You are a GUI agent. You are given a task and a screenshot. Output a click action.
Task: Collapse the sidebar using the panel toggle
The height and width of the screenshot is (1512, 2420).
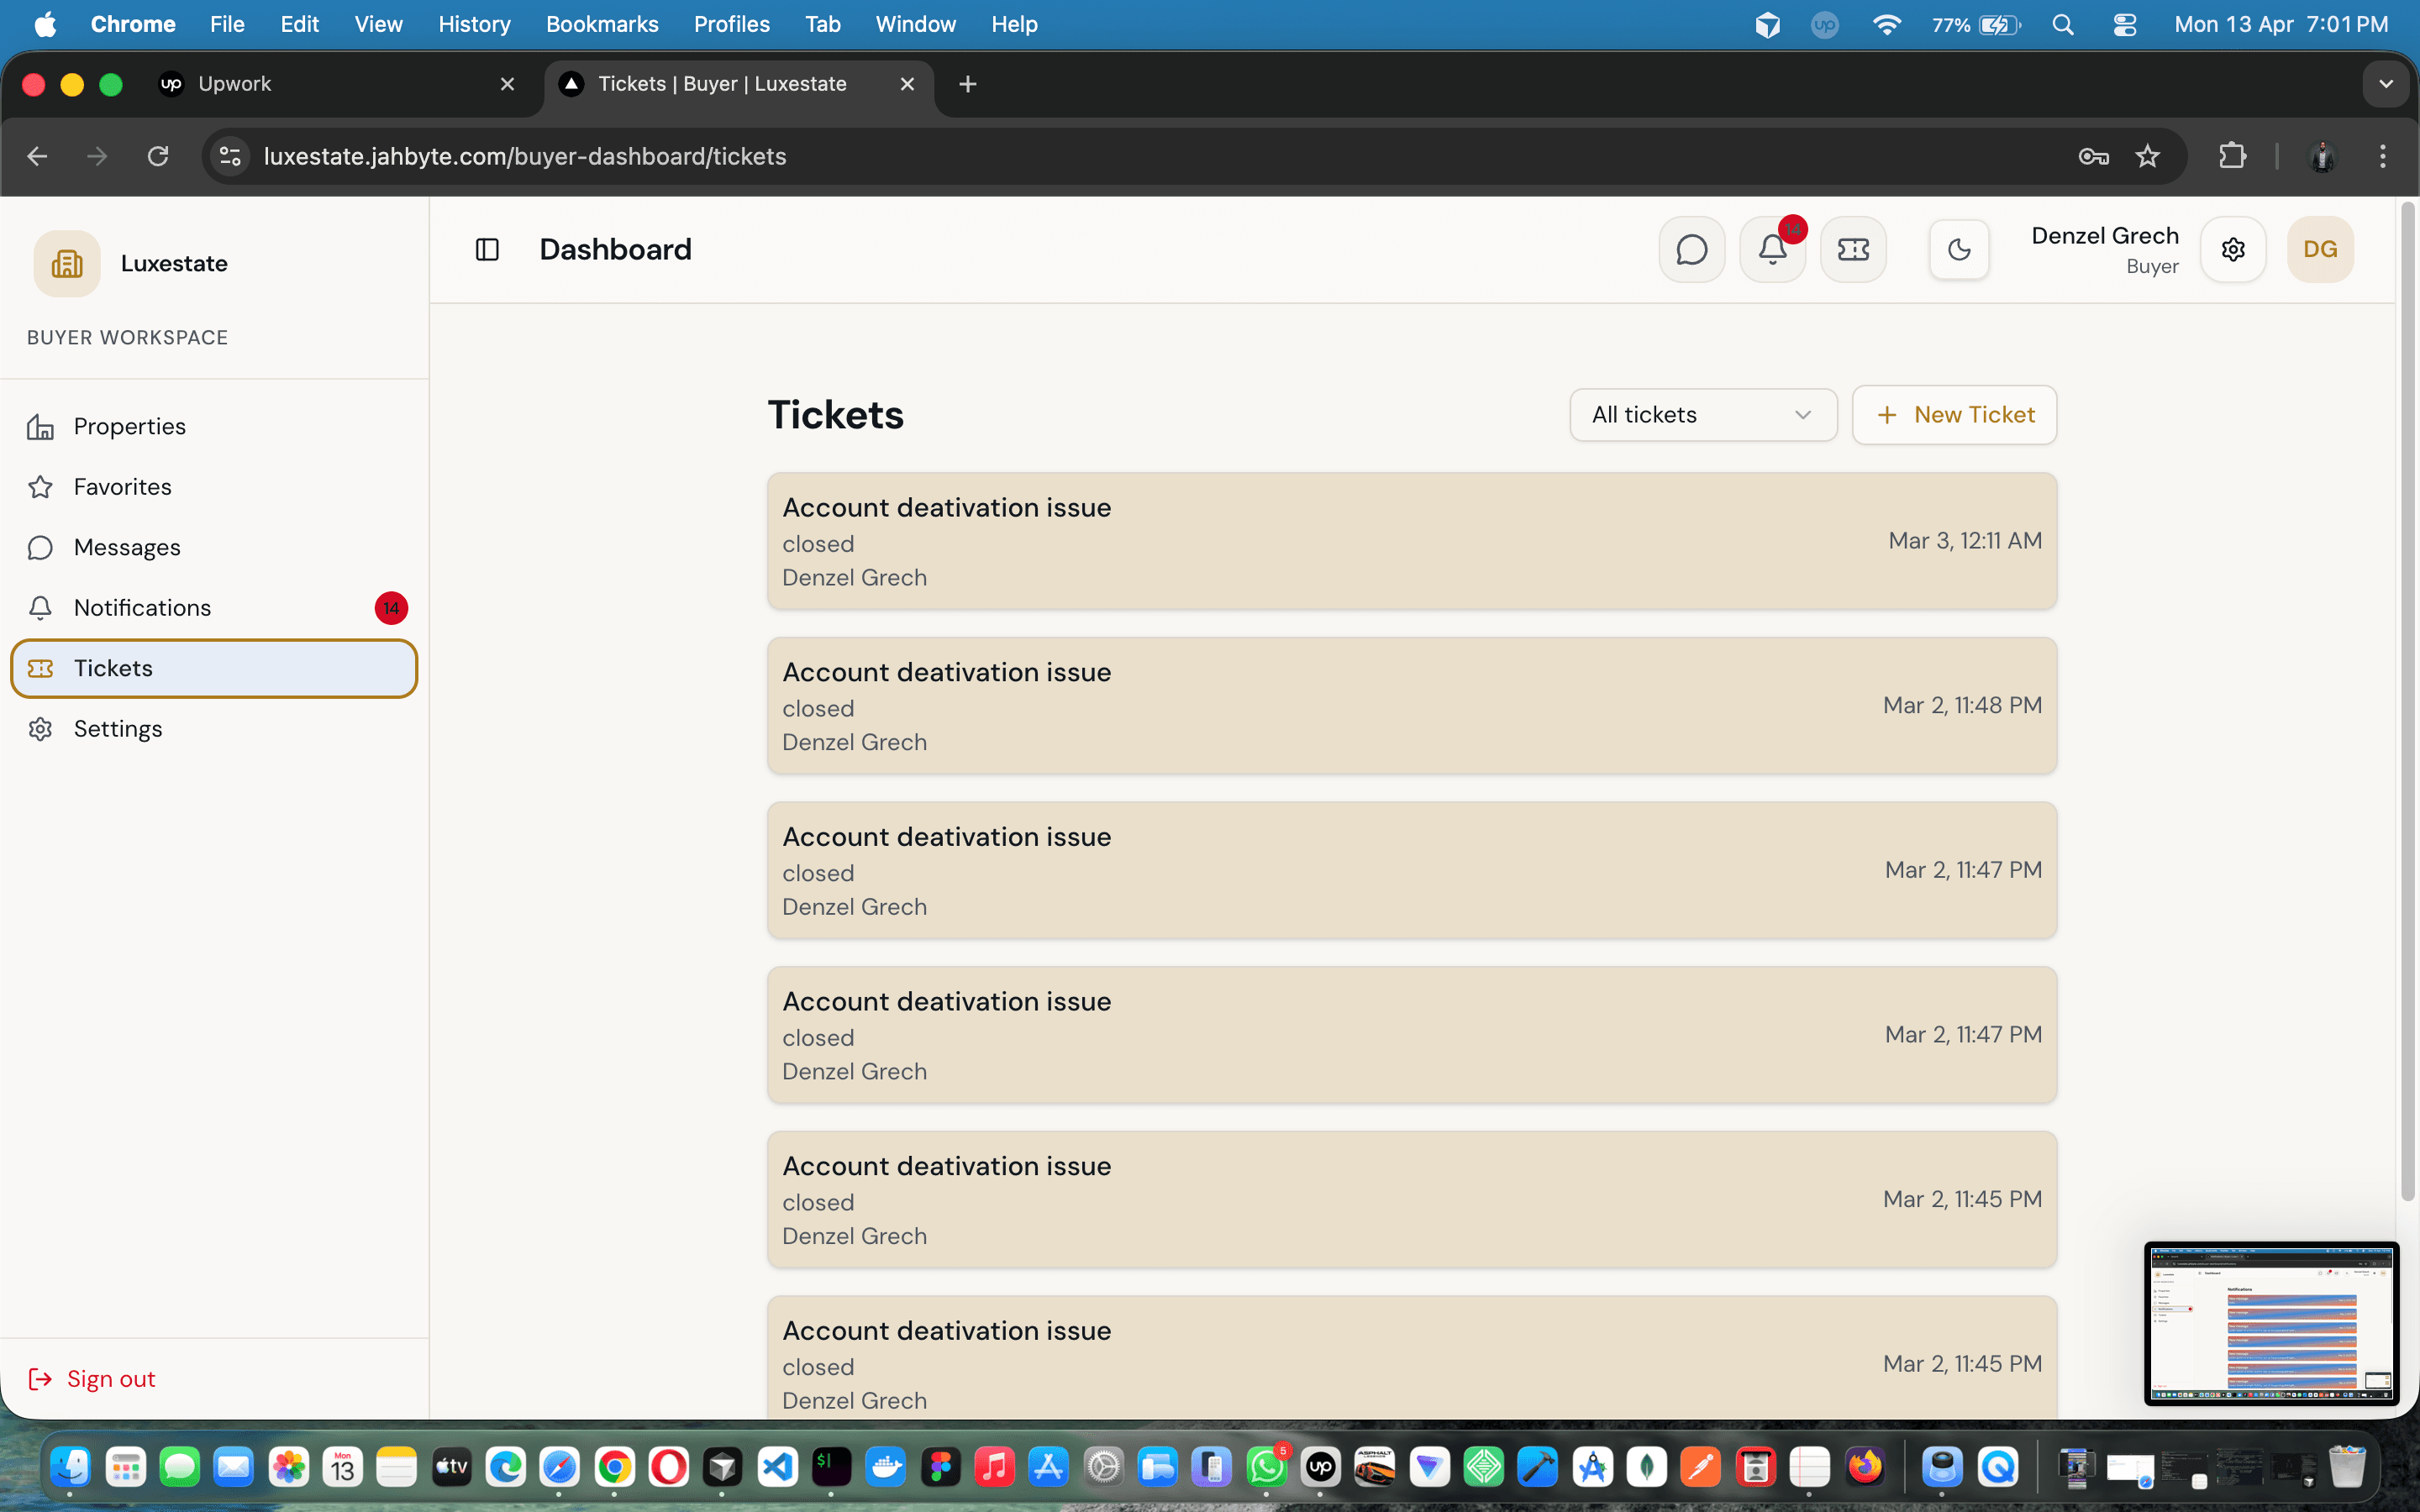pos(487,249)
